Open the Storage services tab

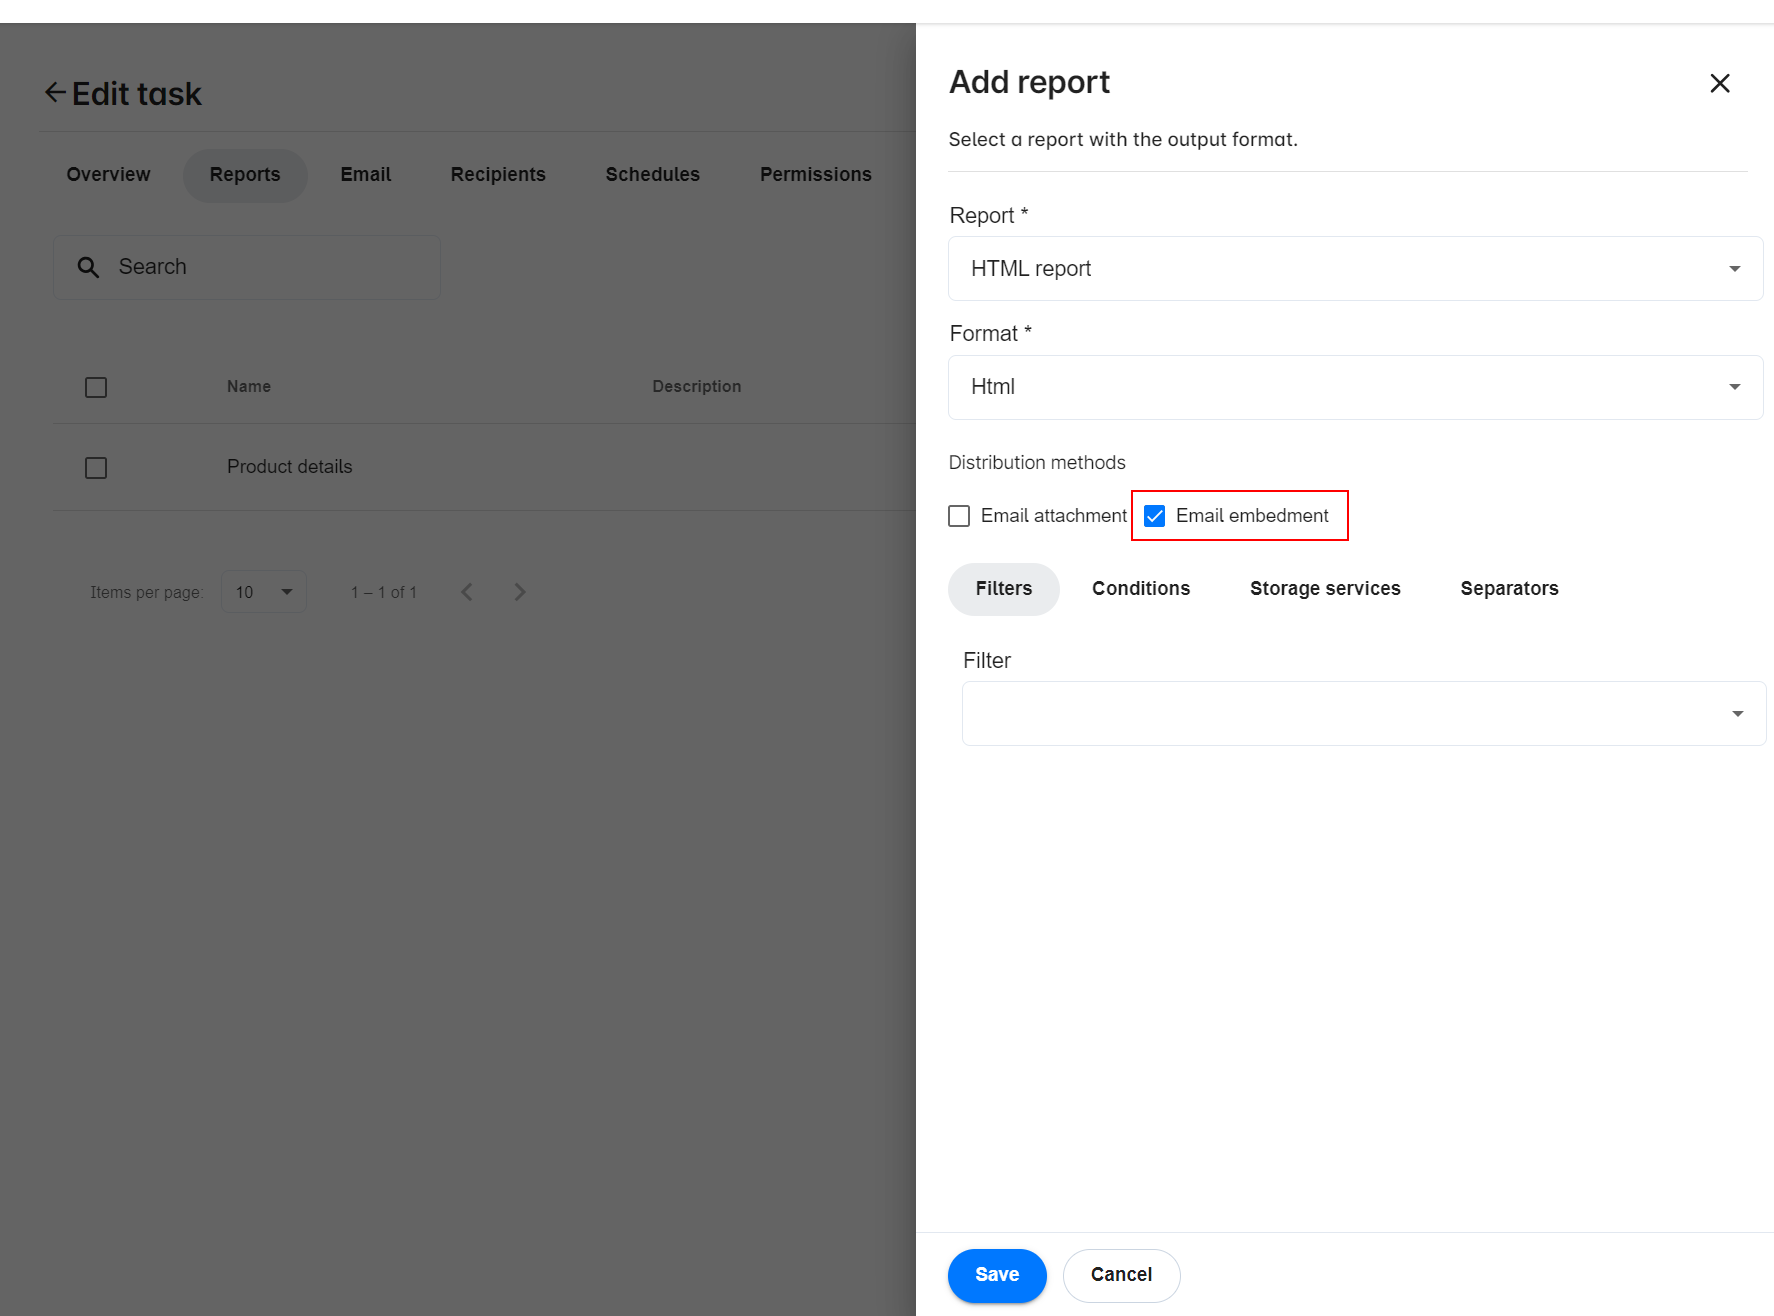point(1325,588)
